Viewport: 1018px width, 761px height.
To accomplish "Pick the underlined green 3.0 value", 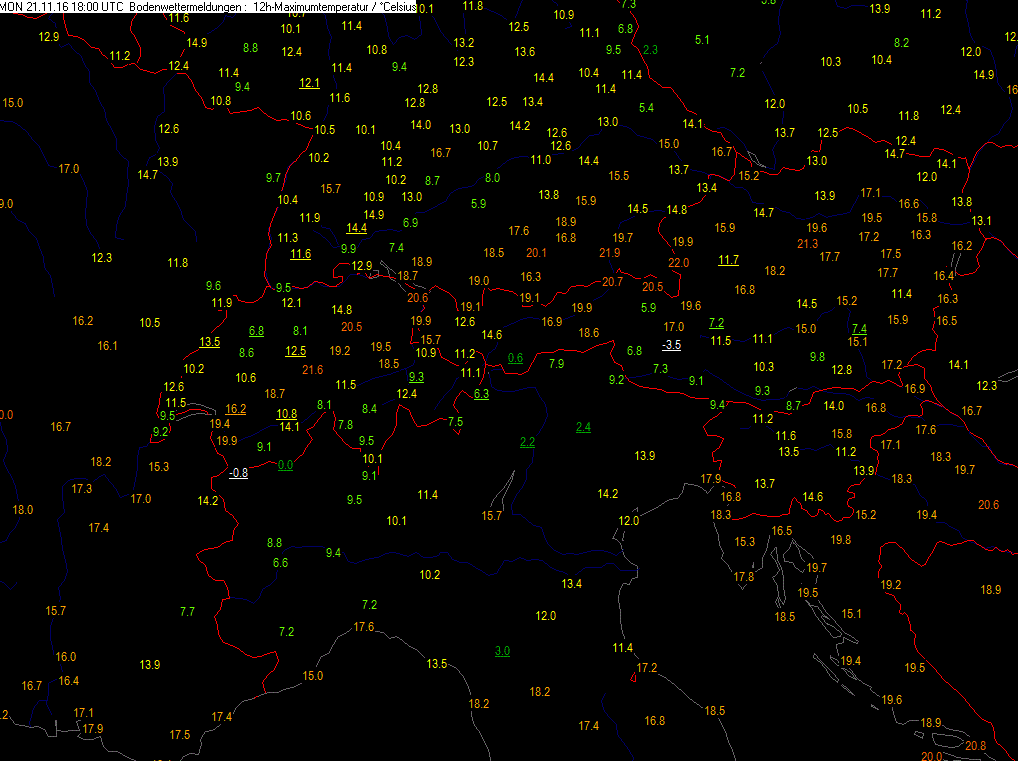I will [502, 651].
